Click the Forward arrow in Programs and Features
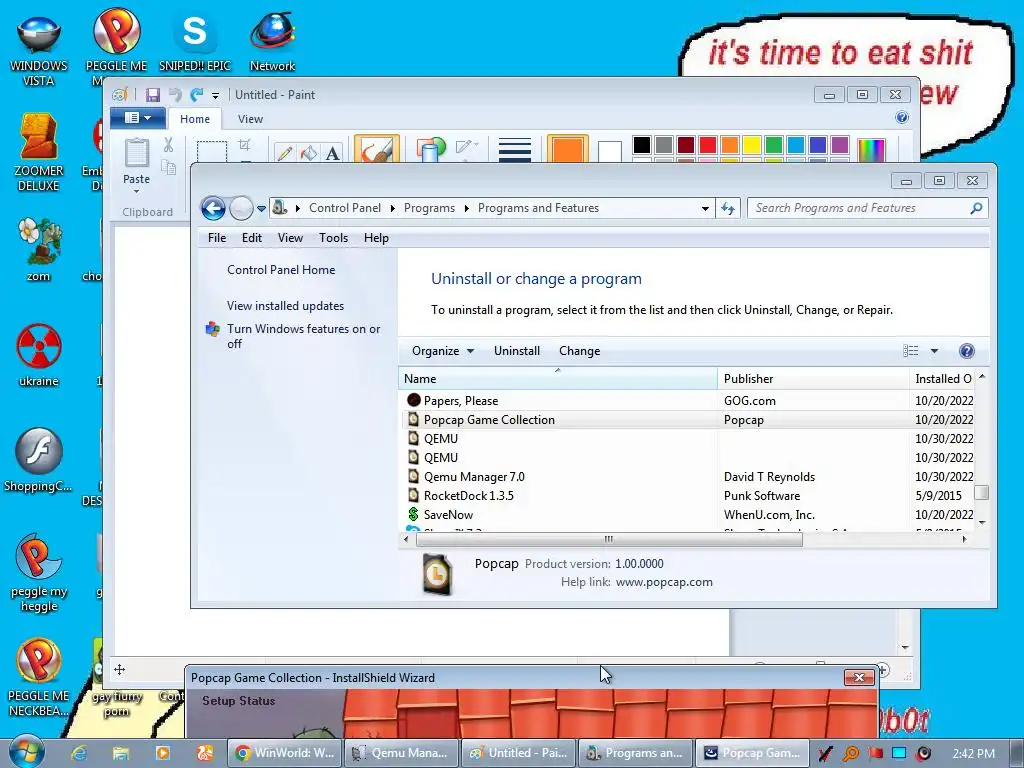The width and height of the screenshot is (1024, 768). tap(242, 208)
